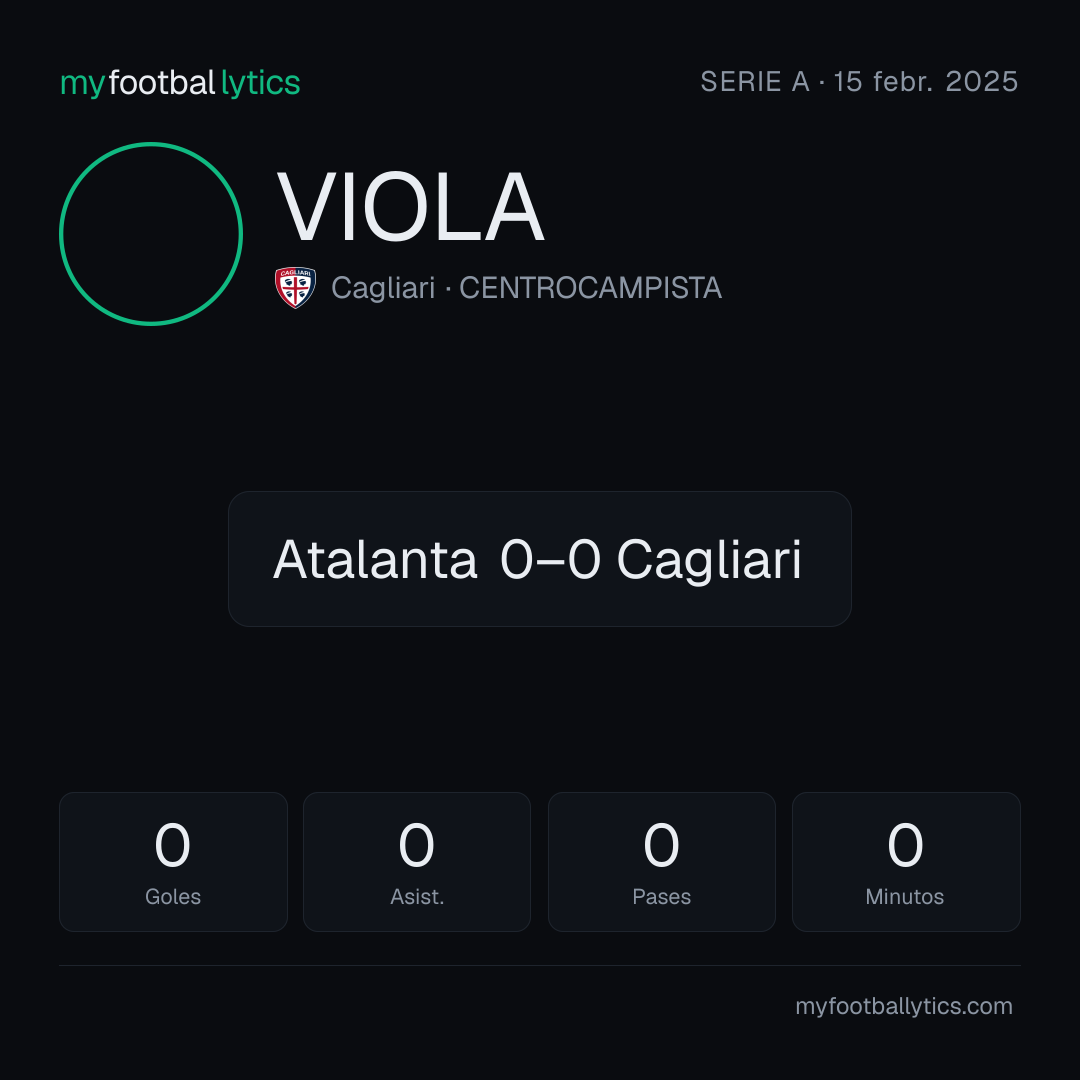The image size is (1080, 1080).
Task: Click the VIOLA player name heading
Action: pos(411,207)
